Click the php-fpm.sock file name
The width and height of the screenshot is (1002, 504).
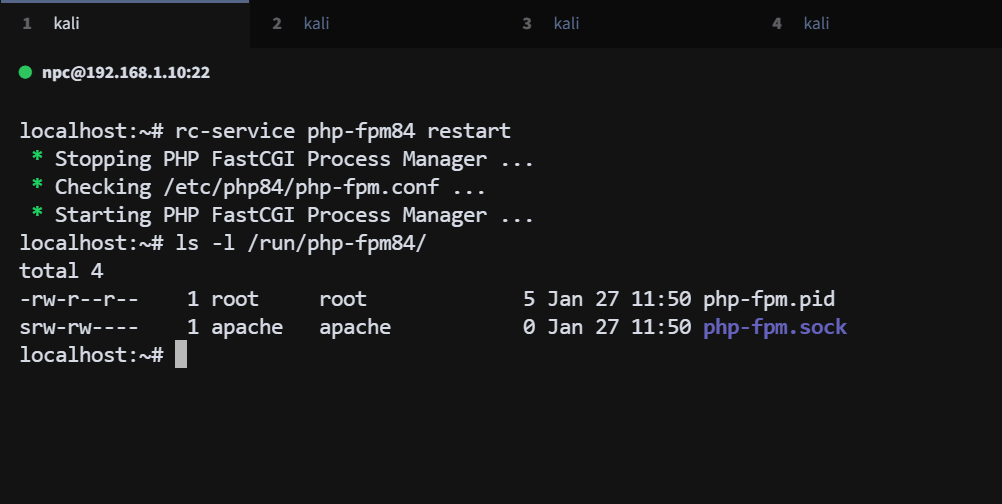point(775,327)
